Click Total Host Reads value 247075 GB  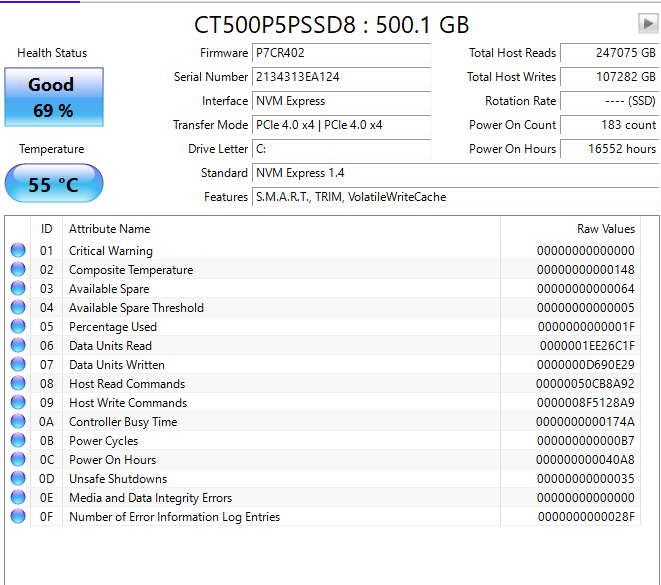click(610, 53)
